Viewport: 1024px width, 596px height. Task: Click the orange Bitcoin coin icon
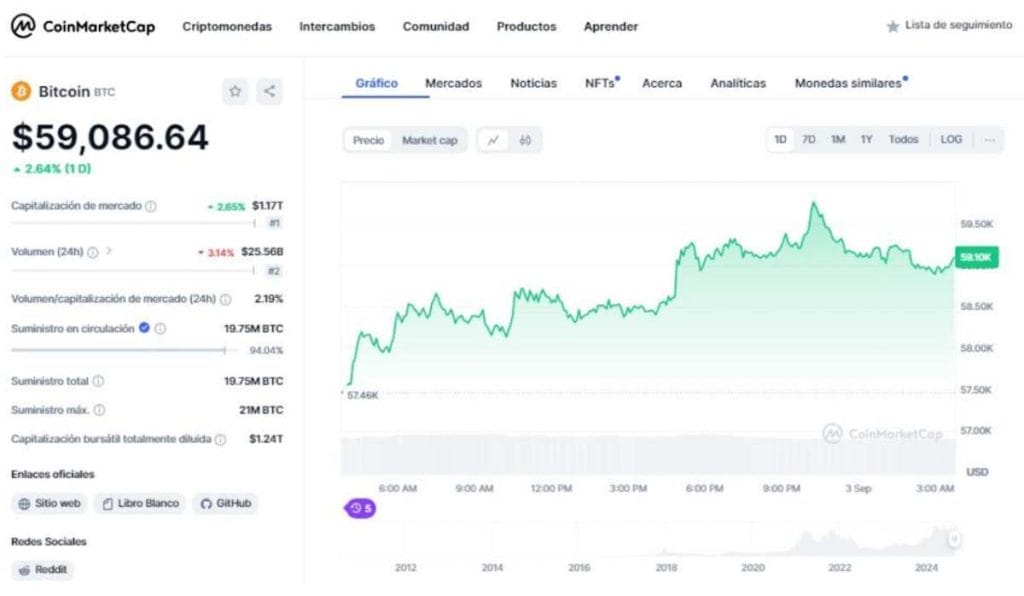22,91
